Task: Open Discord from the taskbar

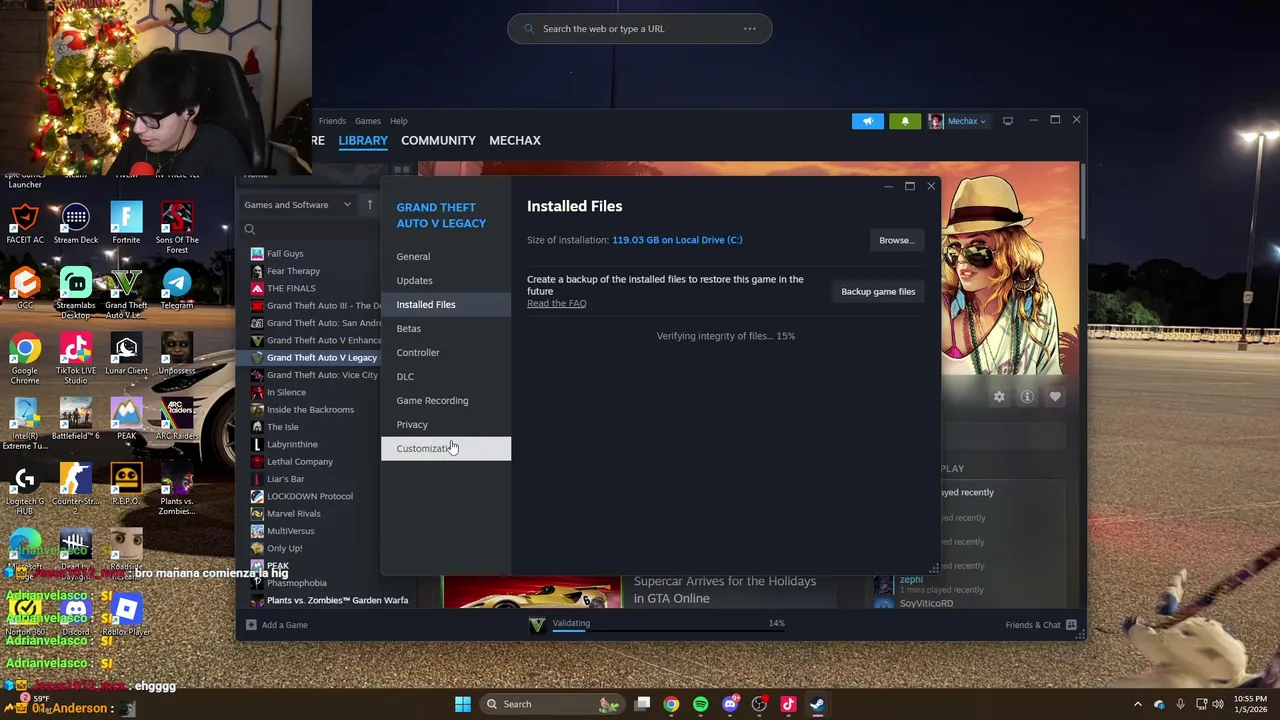Action: (730, 704)
